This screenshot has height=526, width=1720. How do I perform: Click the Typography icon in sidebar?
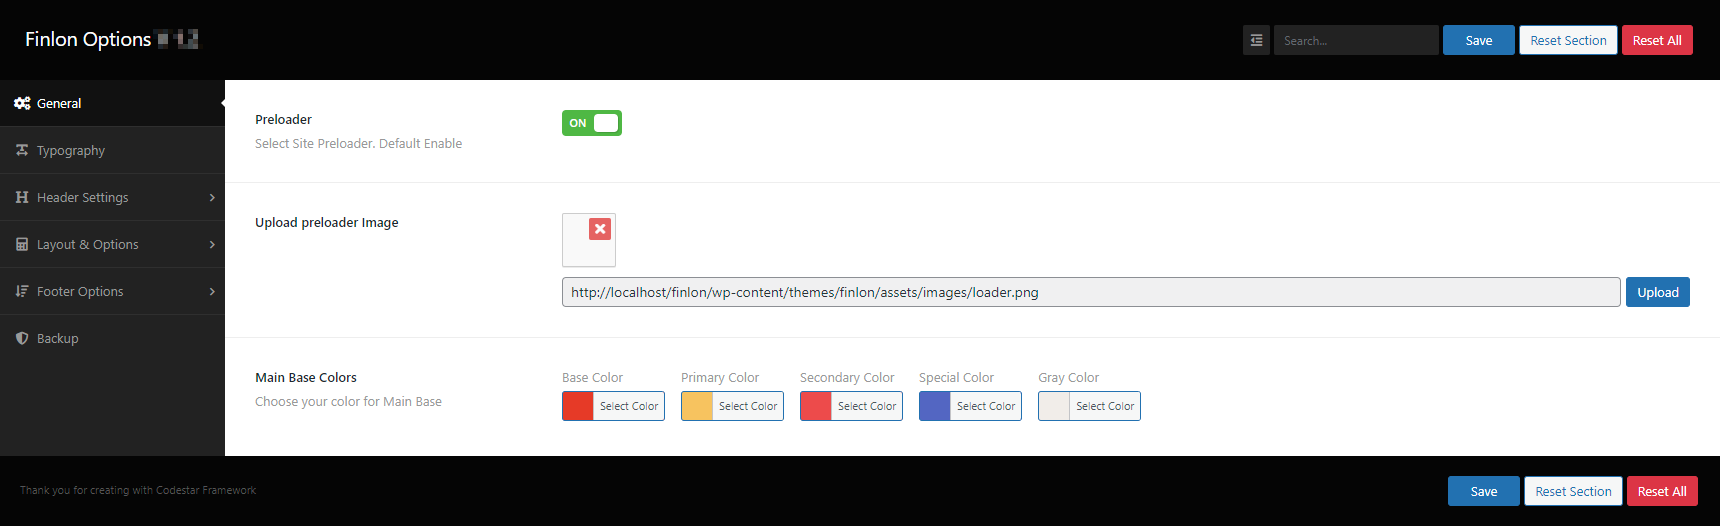(x=22, y=150)
